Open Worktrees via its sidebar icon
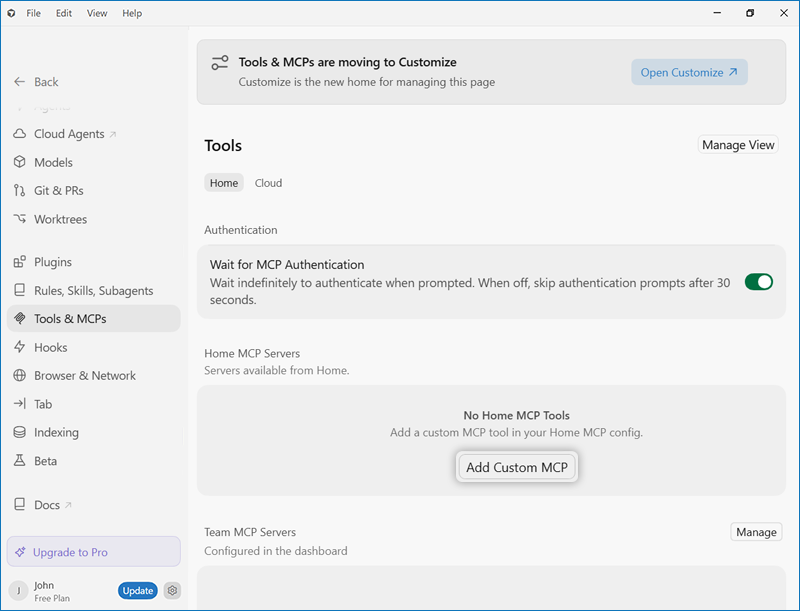Screen dimensions: 800x611 (19, 219)
